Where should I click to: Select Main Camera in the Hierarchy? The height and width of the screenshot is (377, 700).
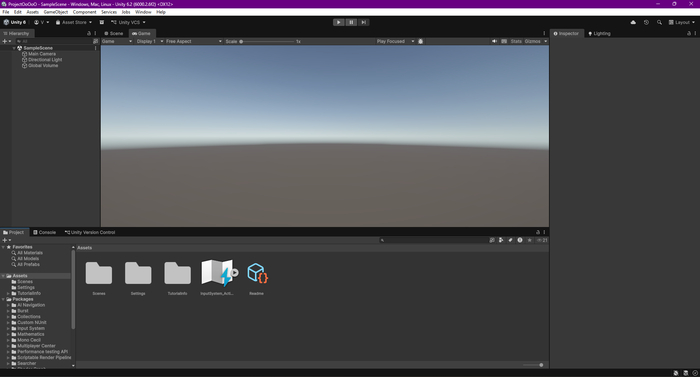pos(42,54)
